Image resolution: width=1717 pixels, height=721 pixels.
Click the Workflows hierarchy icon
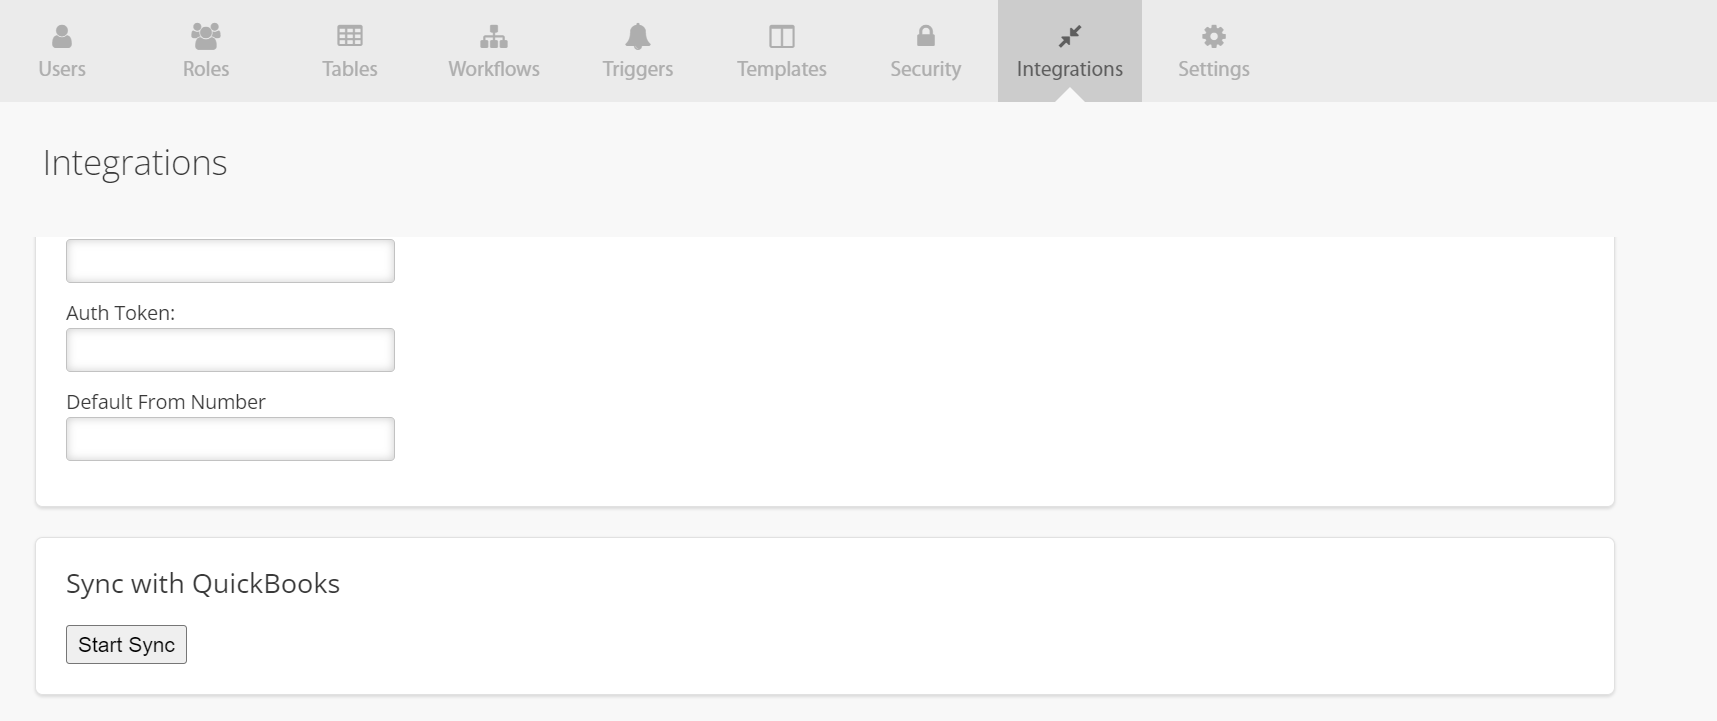coord(494,37)
